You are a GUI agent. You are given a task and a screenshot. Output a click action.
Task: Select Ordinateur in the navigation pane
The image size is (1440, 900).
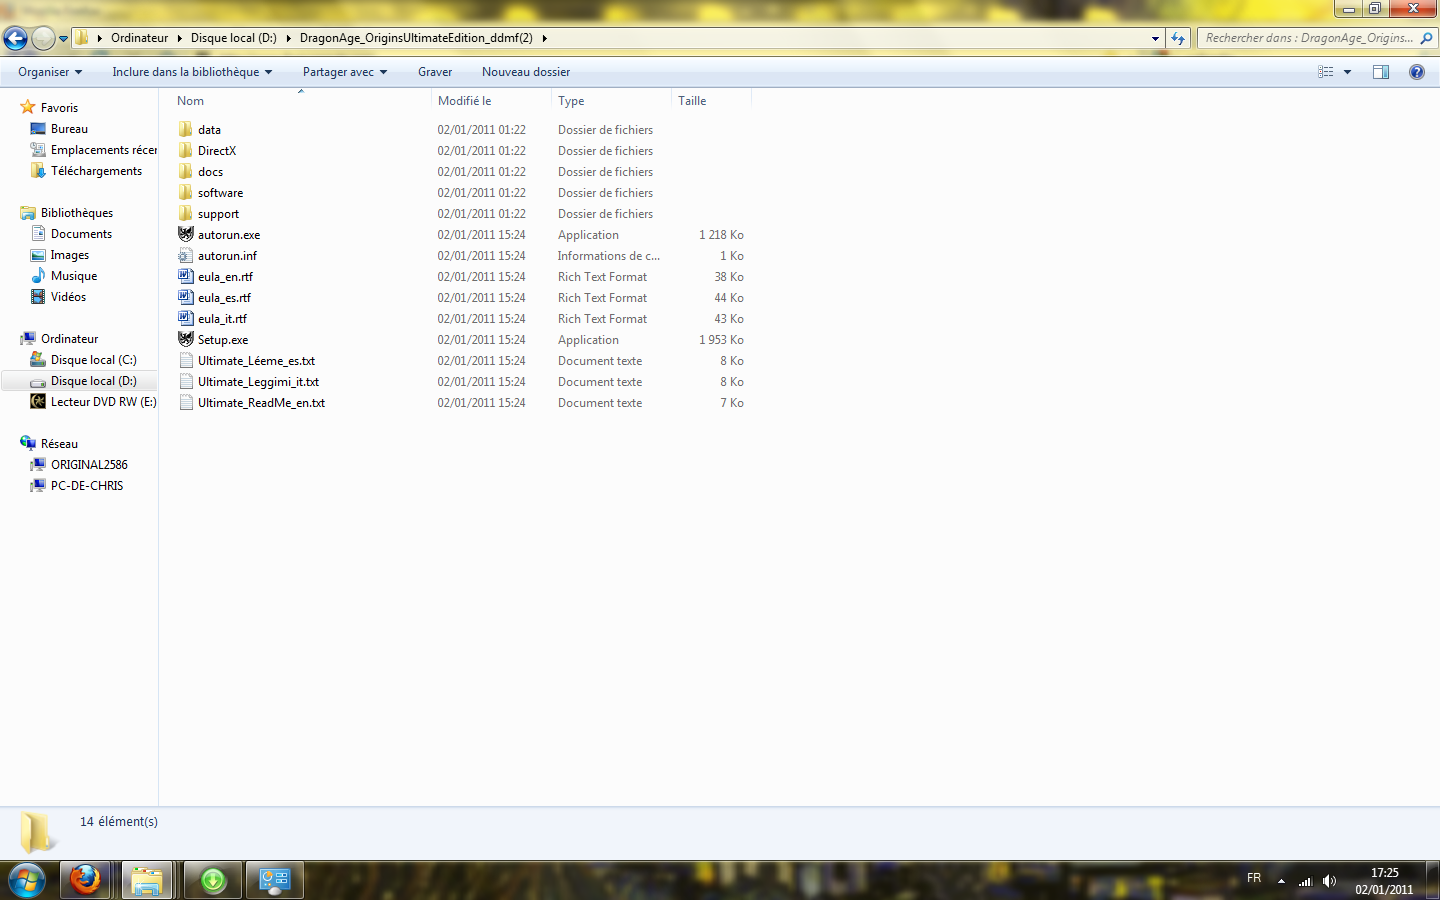point(69,339)
